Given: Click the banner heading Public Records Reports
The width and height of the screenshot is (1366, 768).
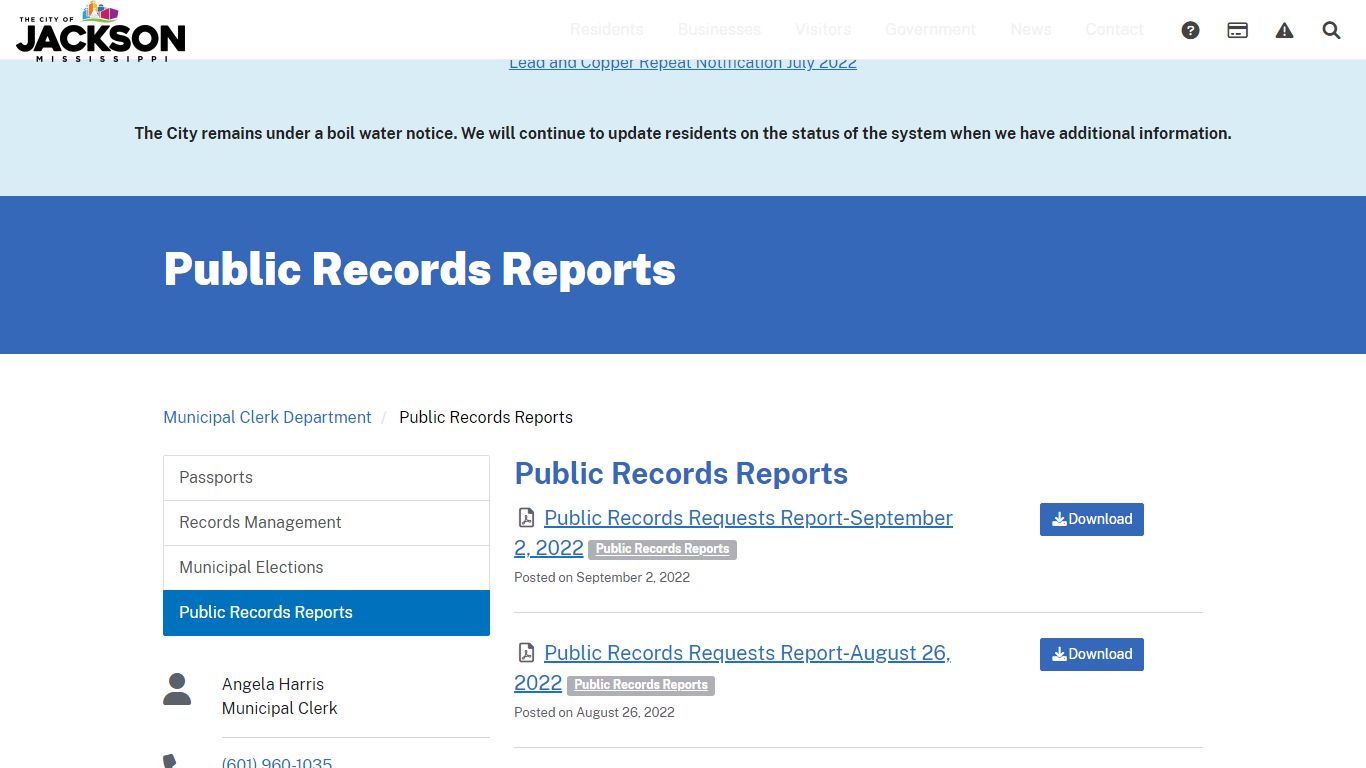Looking at the screenshot, I should click(x=420, y=269).
